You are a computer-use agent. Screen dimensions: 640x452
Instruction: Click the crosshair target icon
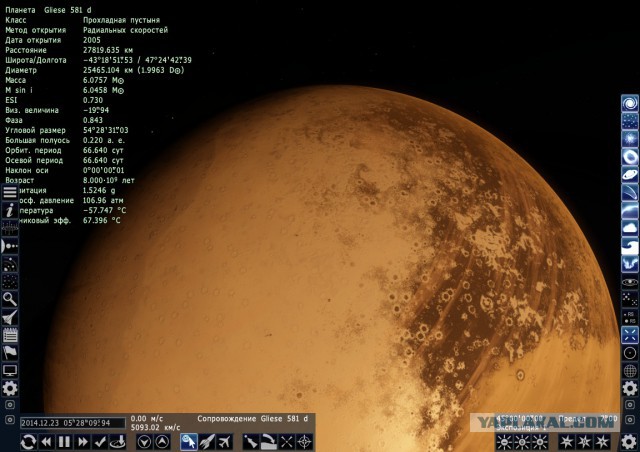(x=304, y=442)
